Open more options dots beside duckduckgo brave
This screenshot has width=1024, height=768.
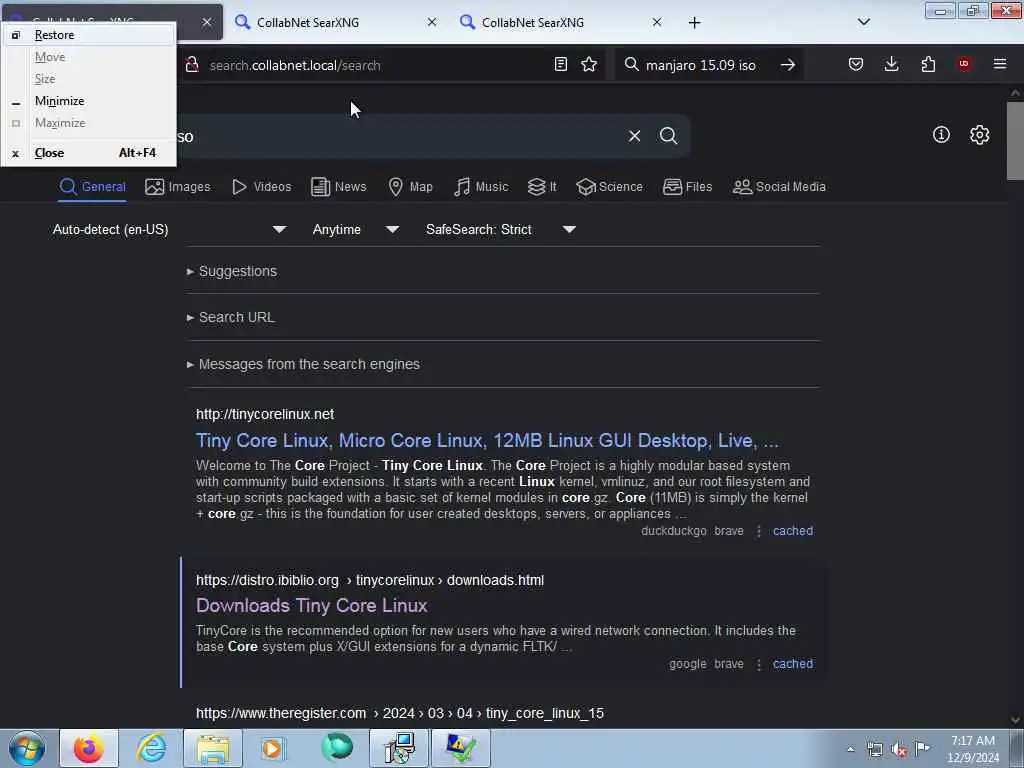[x=758, y=532]
